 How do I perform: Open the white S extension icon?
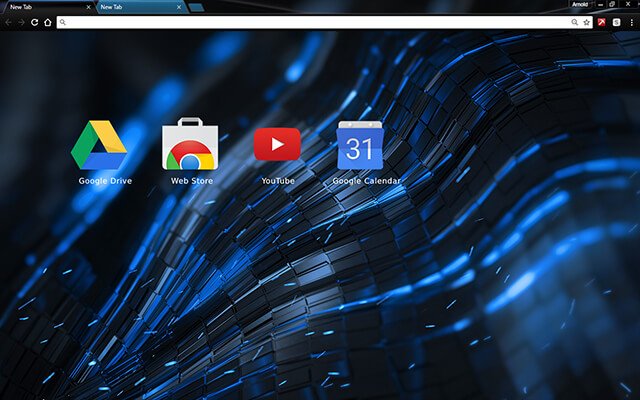pos(617,22)
